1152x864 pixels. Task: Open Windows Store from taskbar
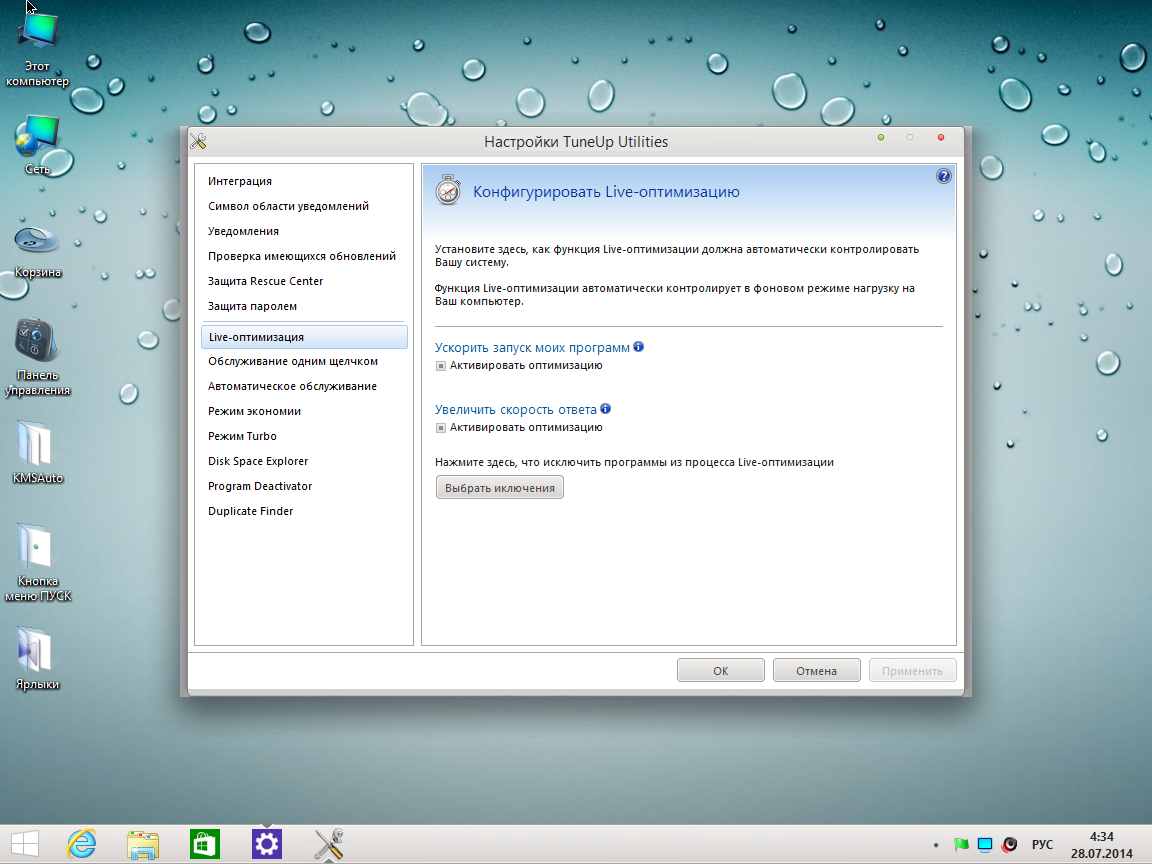point(204,844)
